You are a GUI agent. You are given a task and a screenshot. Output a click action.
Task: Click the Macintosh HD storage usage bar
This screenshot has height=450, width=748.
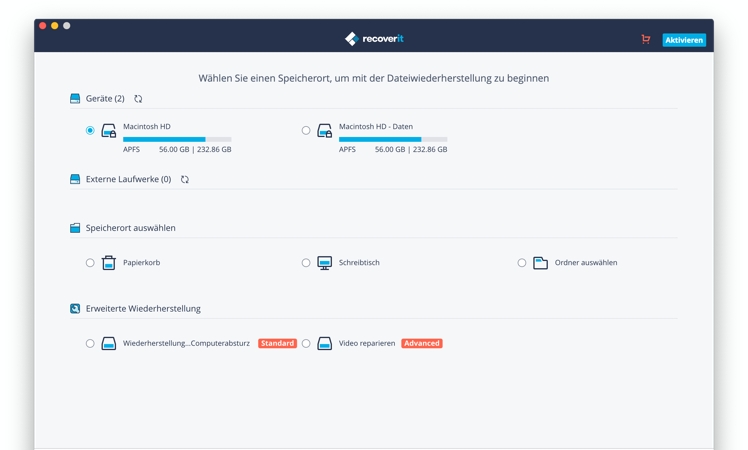[177, 140]
